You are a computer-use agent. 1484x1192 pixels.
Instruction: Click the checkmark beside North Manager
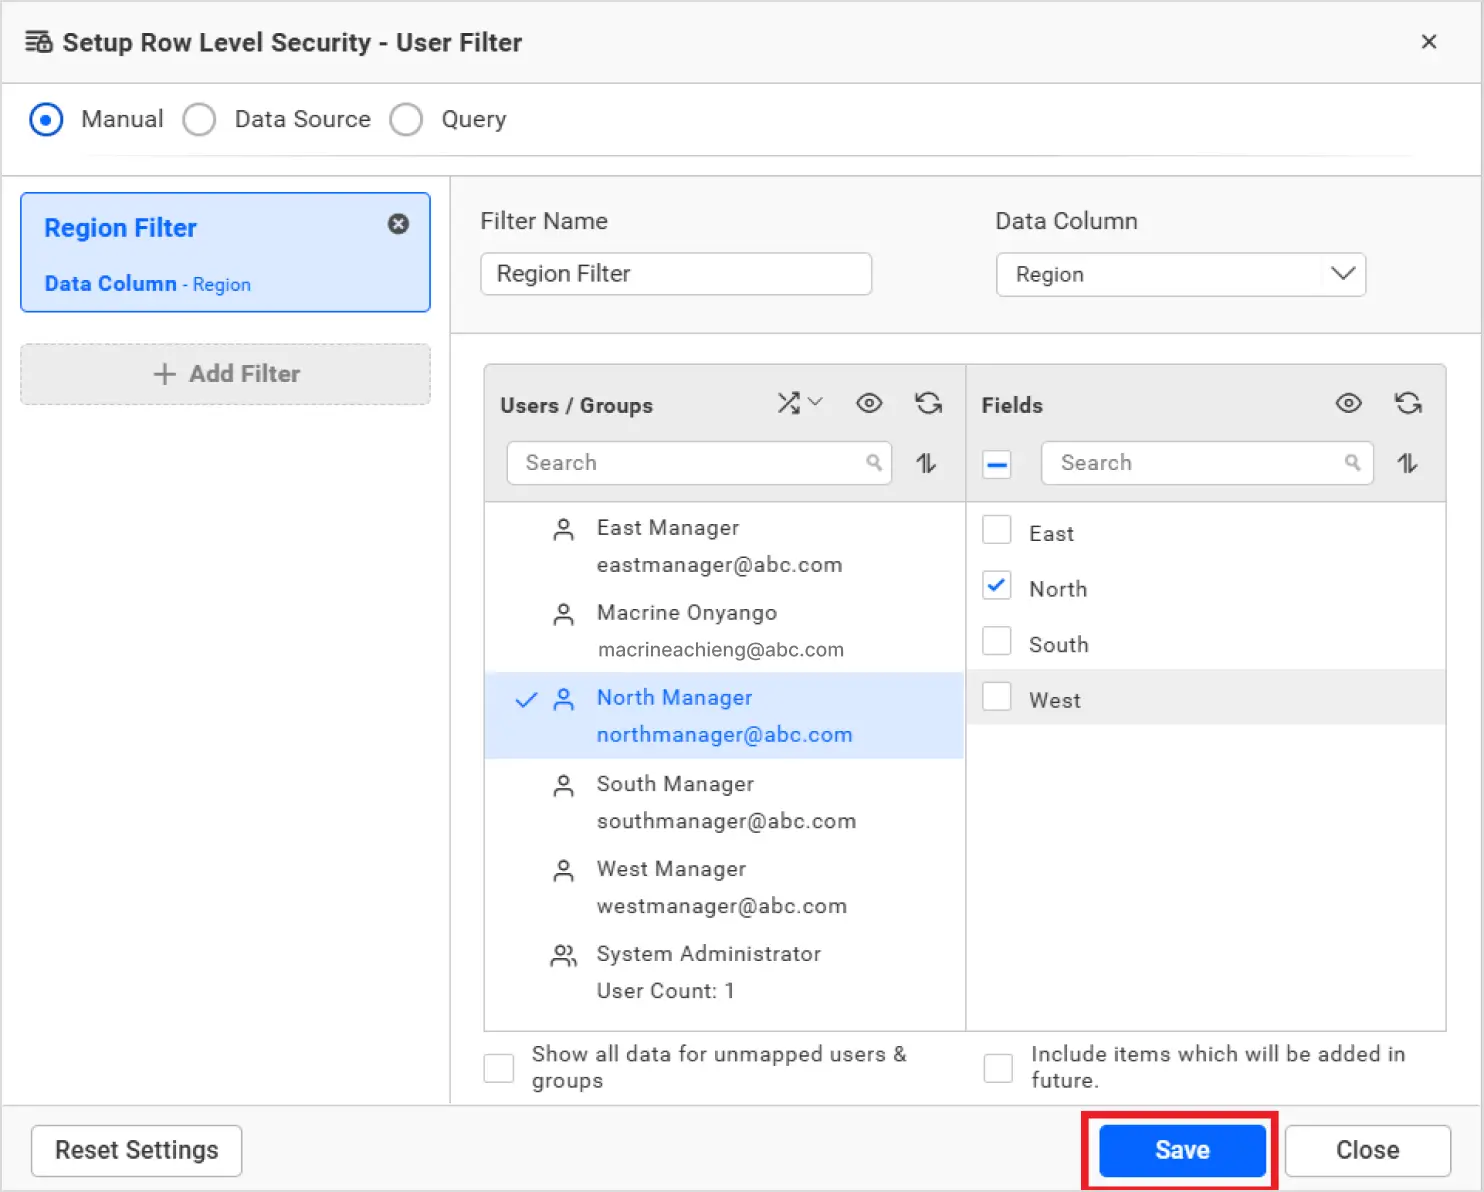[x=526, y=700]
